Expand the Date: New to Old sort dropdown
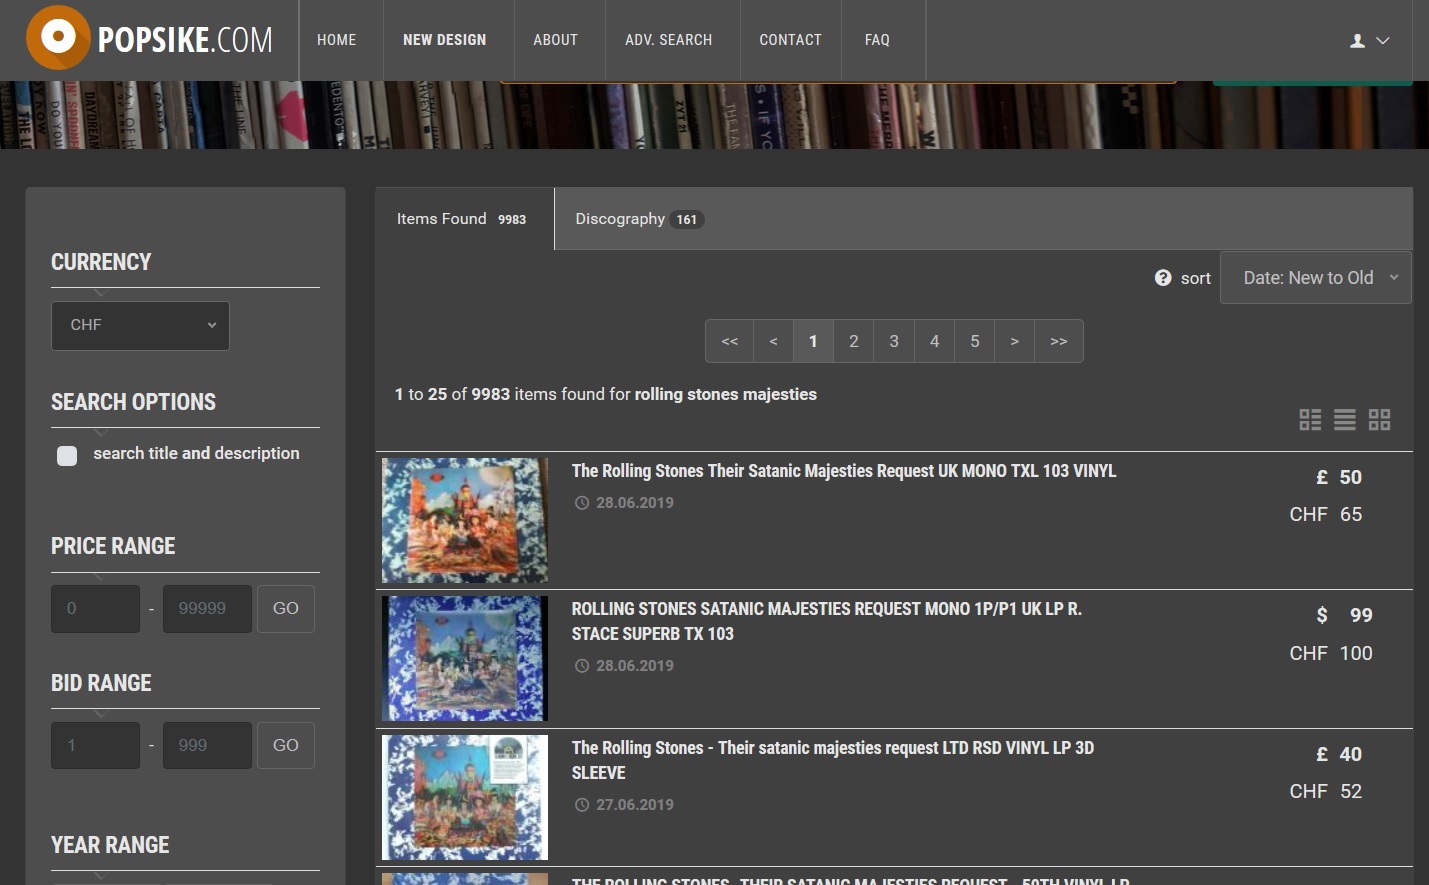1429x885 pixels. (1315, 278)
